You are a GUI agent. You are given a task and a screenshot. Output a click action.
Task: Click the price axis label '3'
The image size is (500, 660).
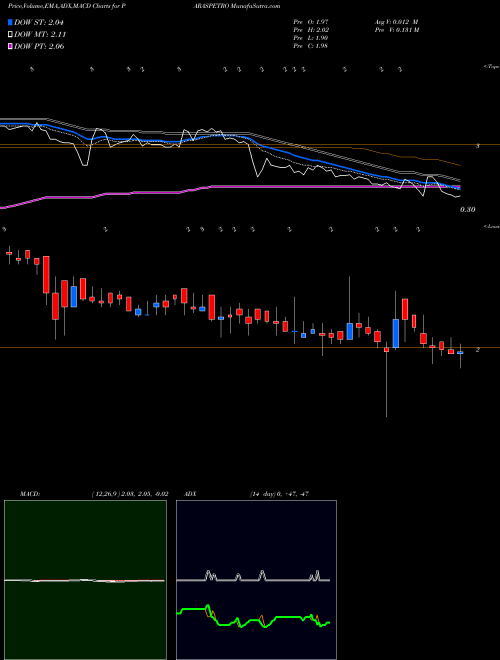(x=478, y=146)
